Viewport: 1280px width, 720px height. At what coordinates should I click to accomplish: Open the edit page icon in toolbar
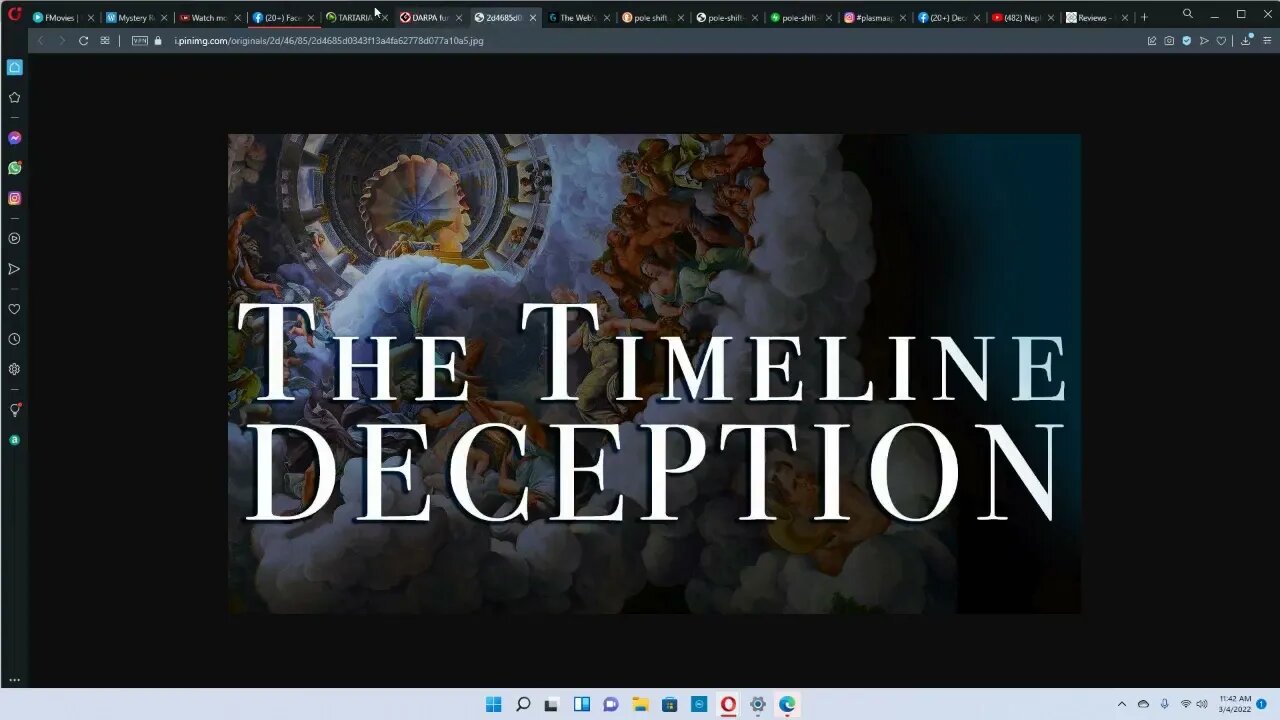1152,41
